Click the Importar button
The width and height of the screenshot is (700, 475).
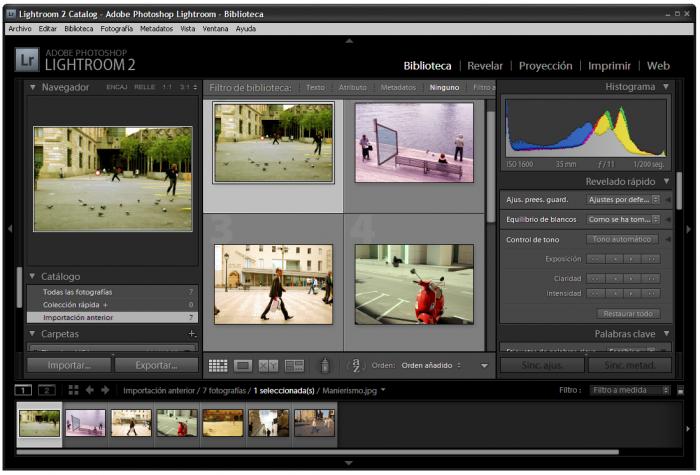coord(69,365)
